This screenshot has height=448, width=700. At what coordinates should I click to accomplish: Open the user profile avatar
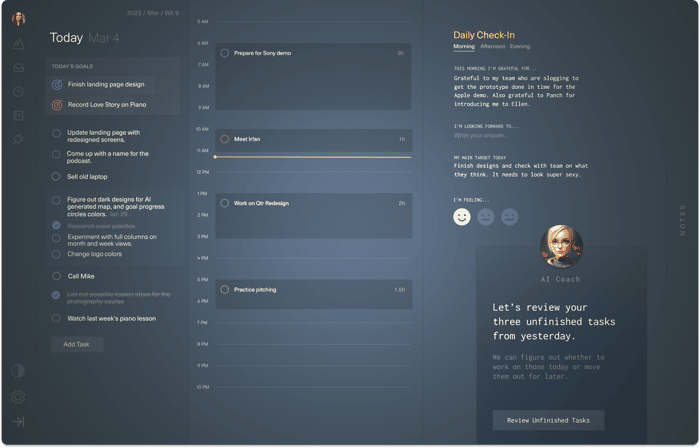coord(18,19)
